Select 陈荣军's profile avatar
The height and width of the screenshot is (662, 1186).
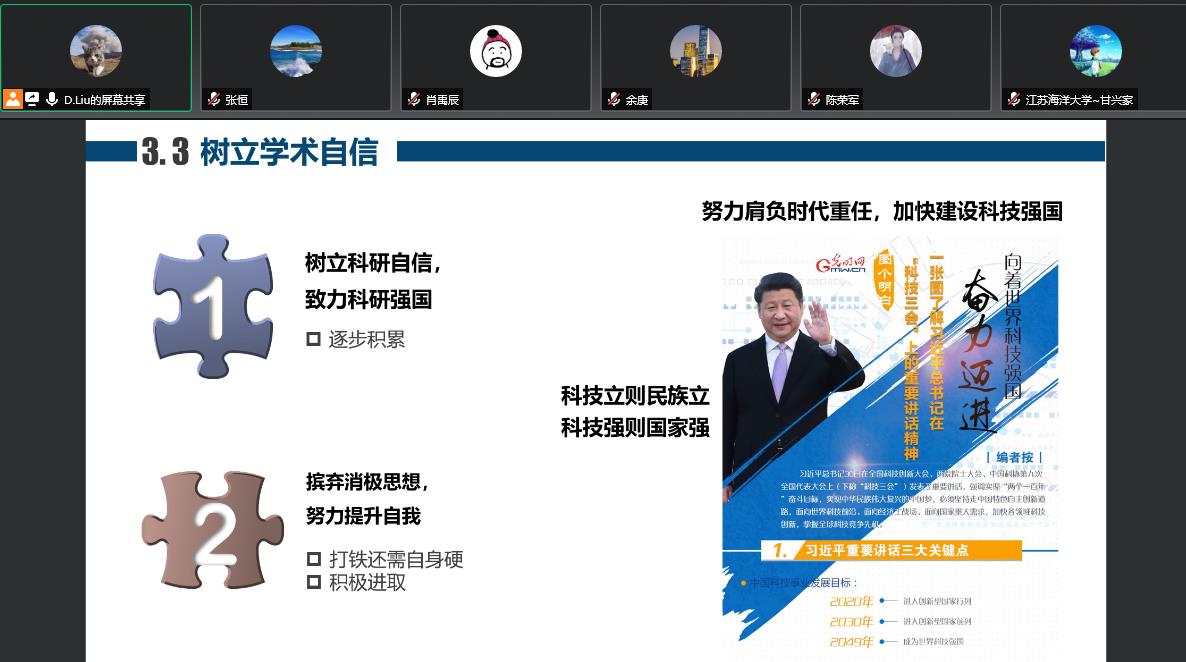tap(896, 51)
